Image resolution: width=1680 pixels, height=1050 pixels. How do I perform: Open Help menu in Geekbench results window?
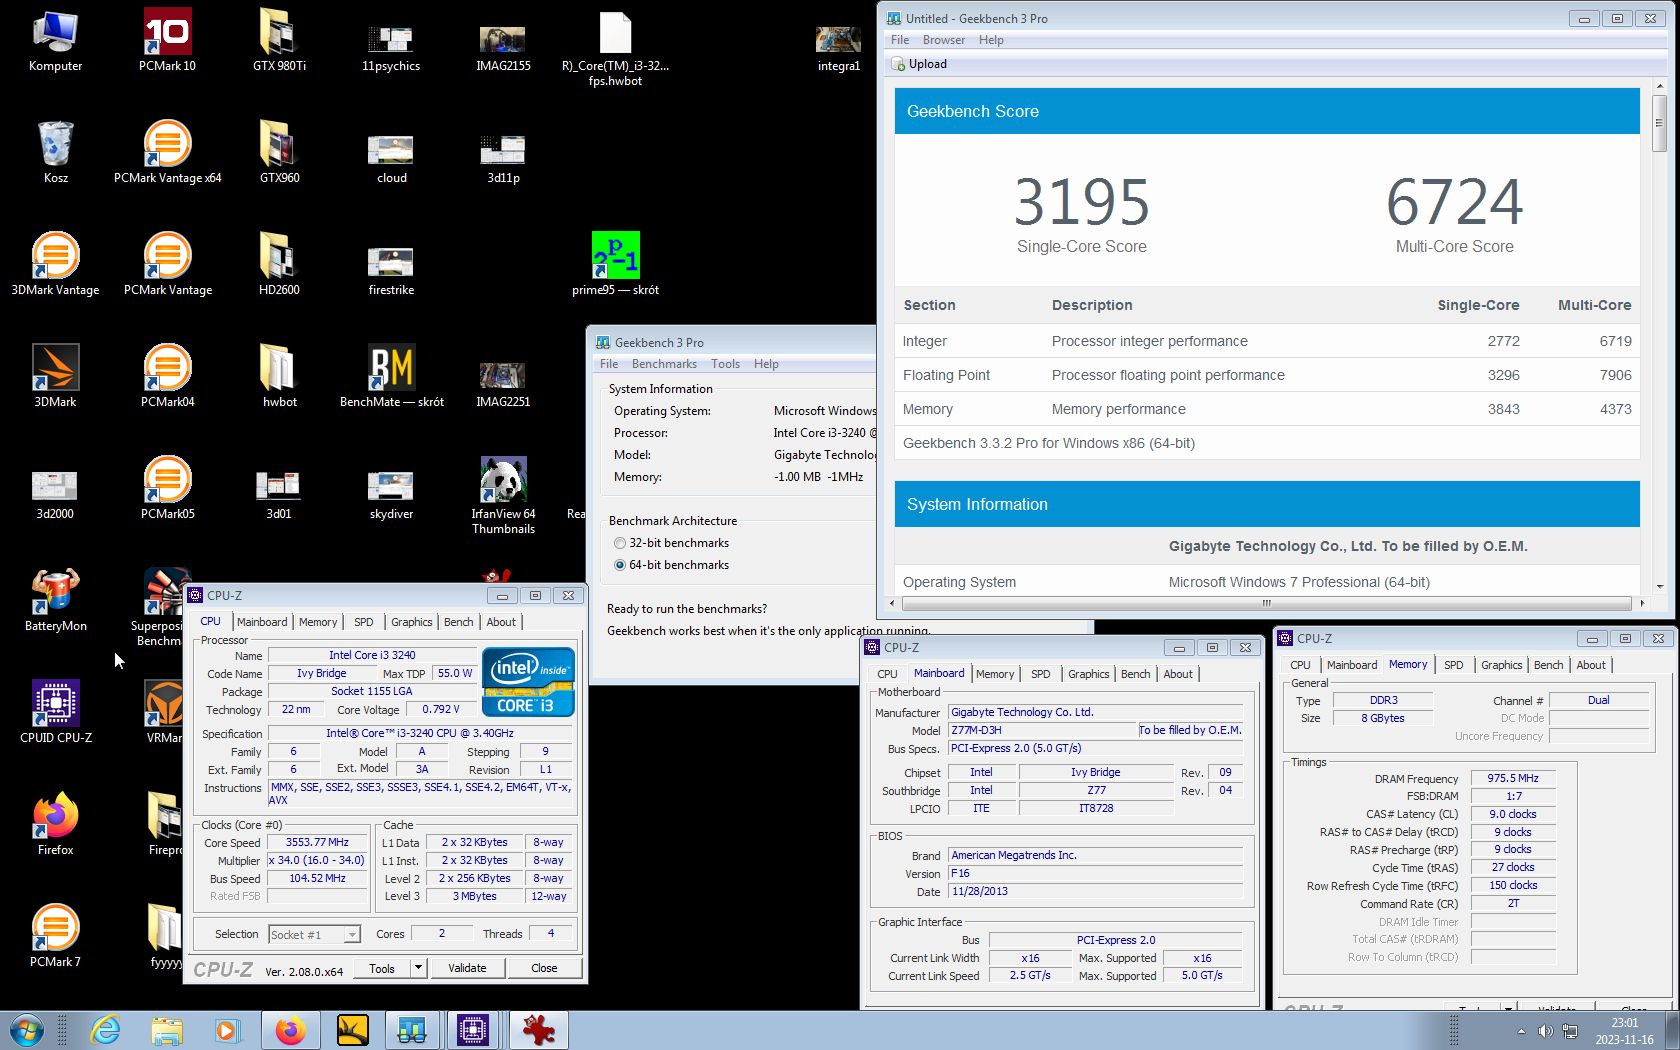(x=991, y=40)
